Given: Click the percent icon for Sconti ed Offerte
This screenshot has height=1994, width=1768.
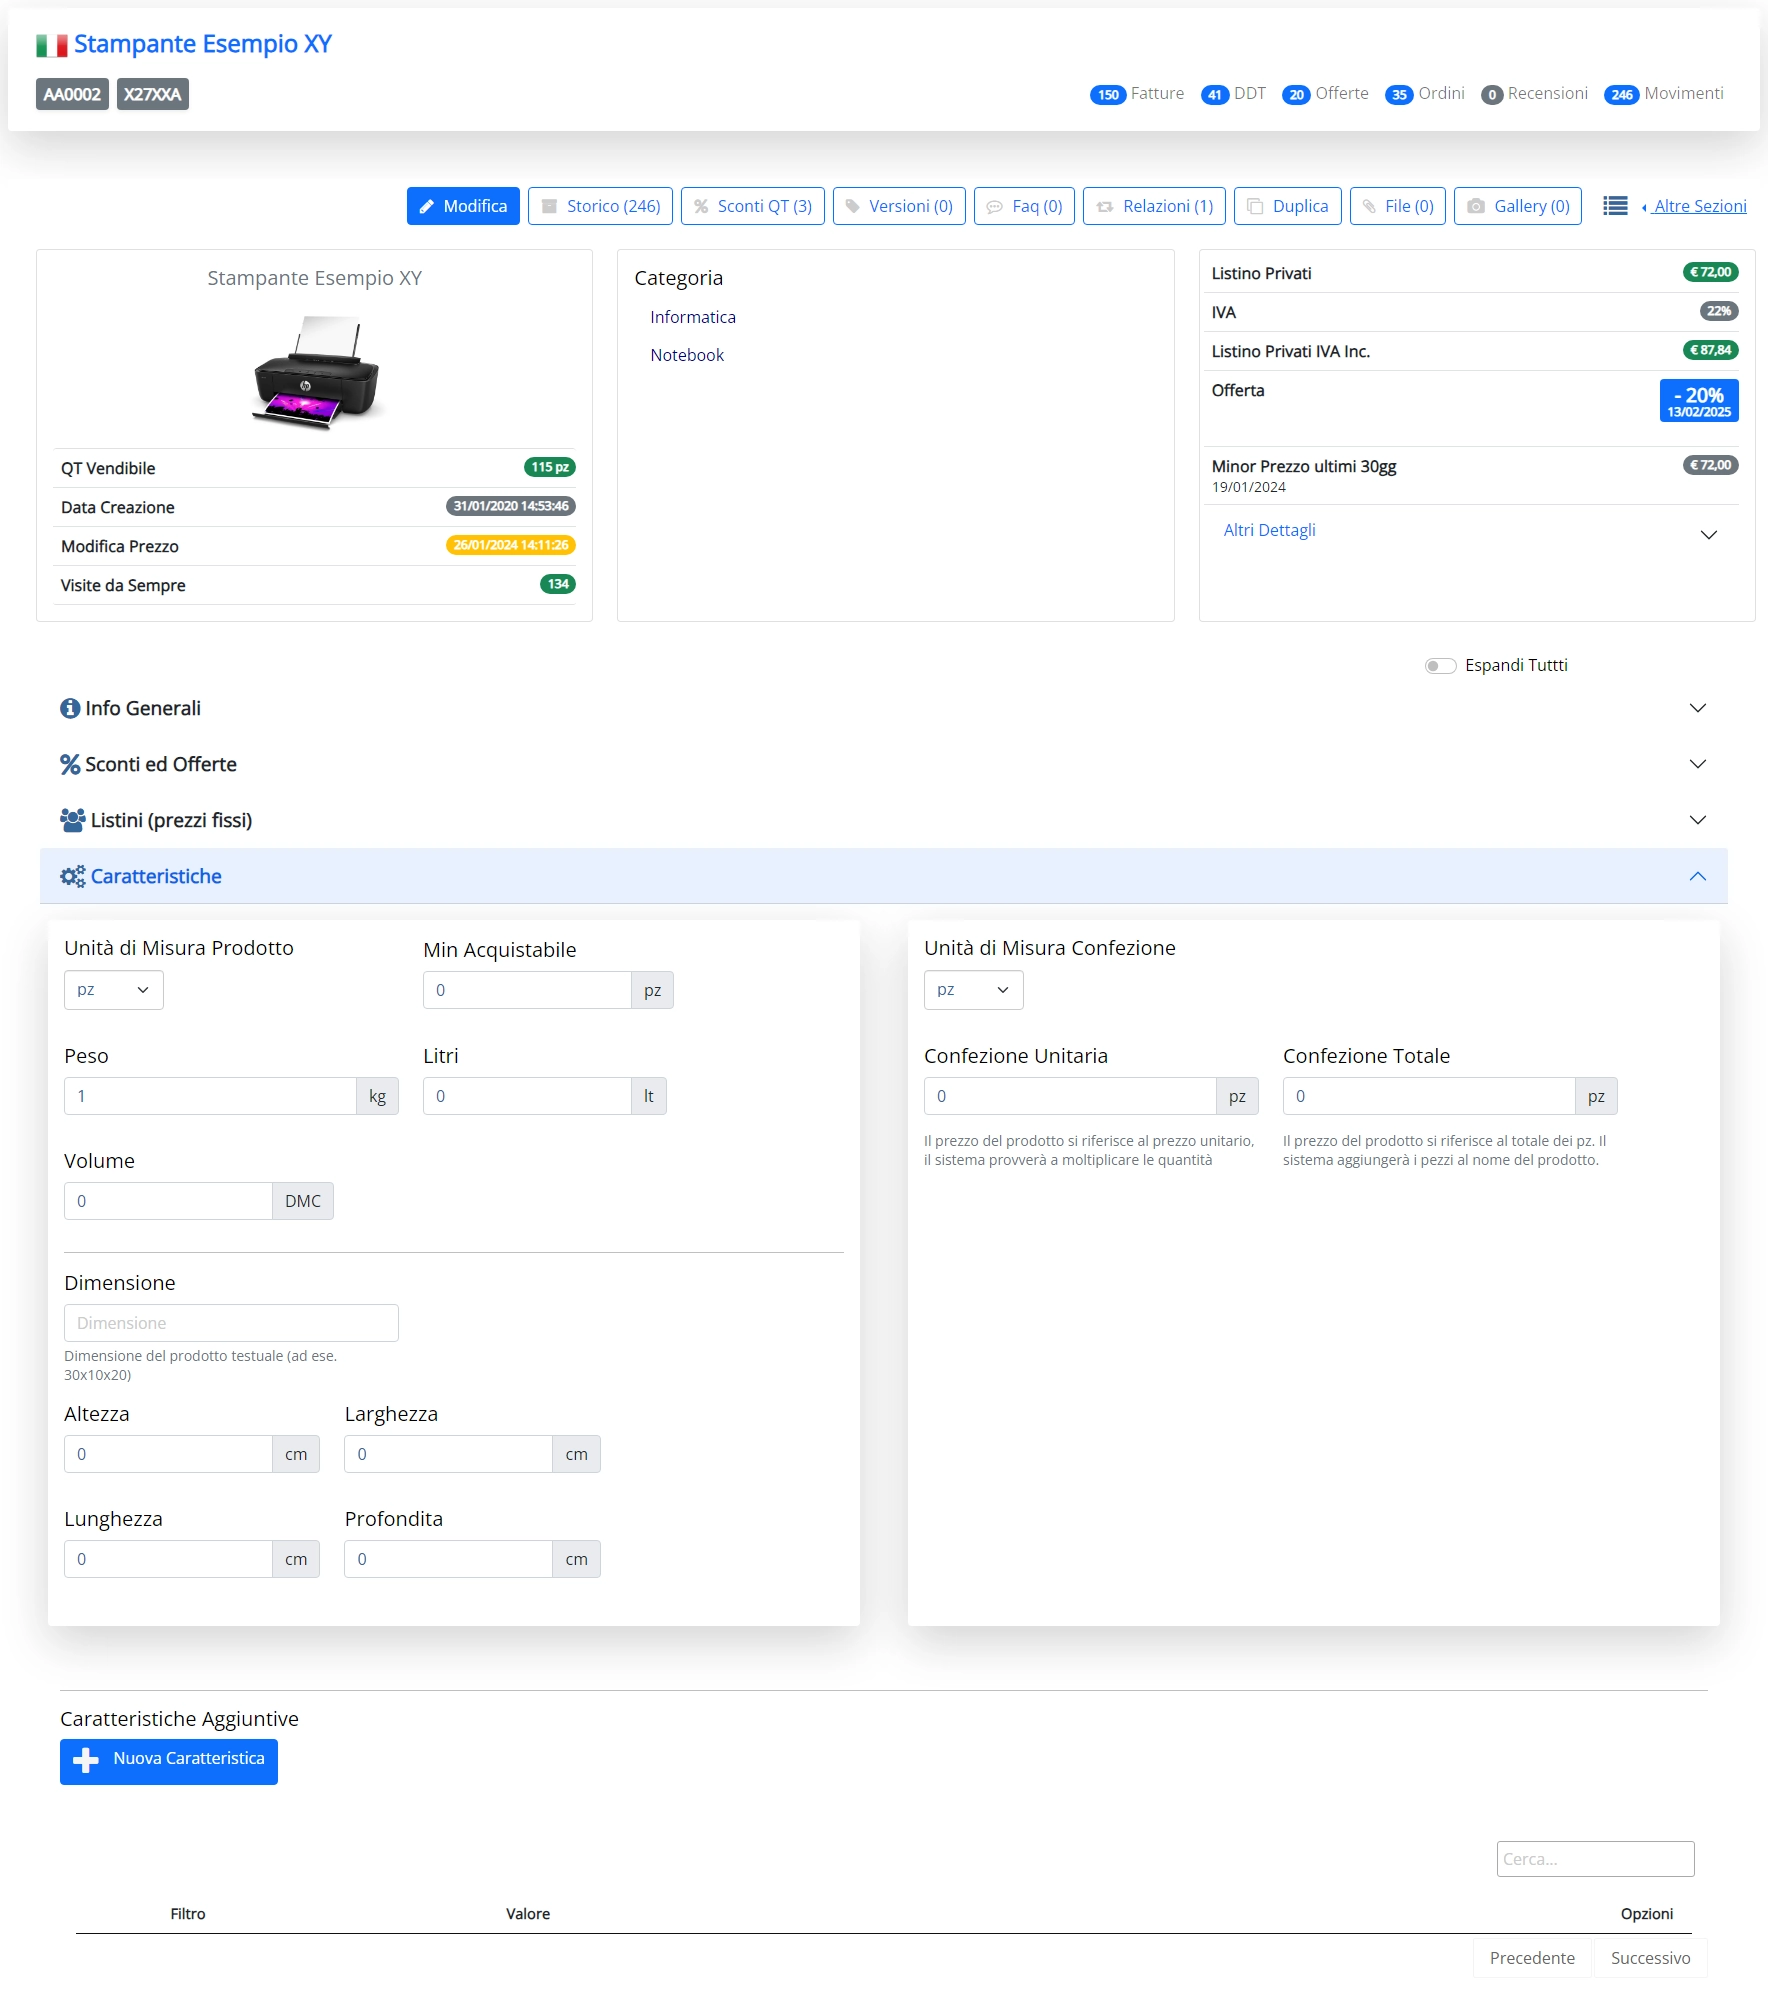Looking at the screenshot, I should [x=70, y=764].
